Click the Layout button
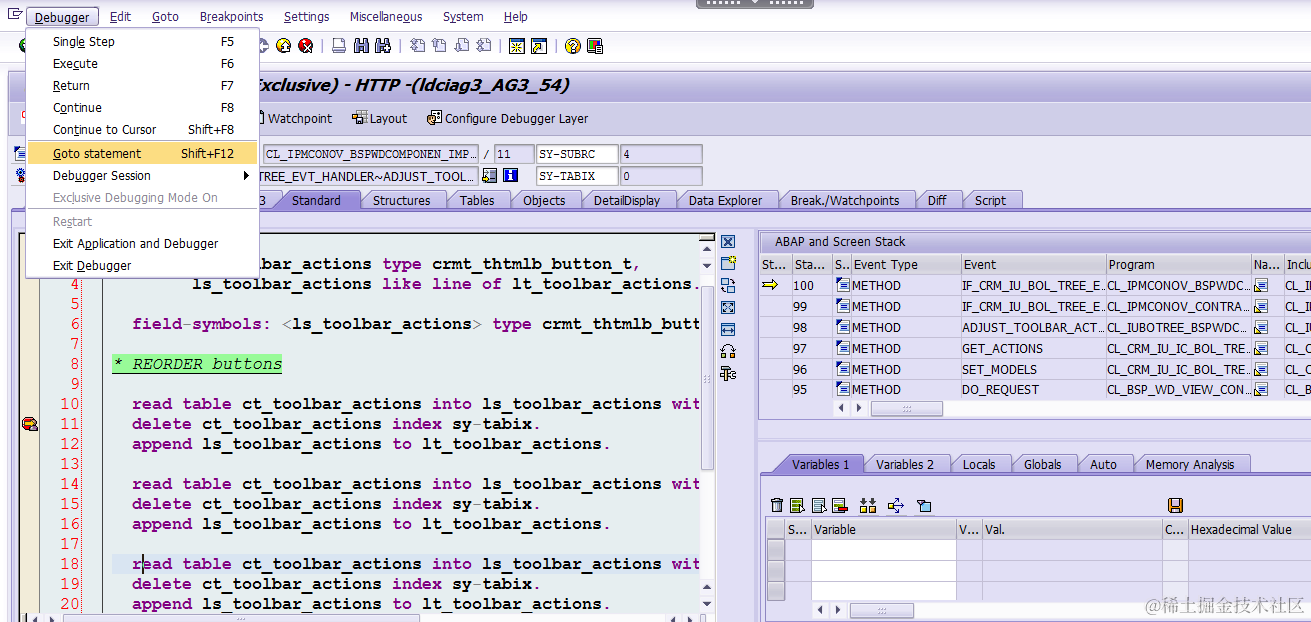This screenshot has width=1311, height=622. (379, 118)
